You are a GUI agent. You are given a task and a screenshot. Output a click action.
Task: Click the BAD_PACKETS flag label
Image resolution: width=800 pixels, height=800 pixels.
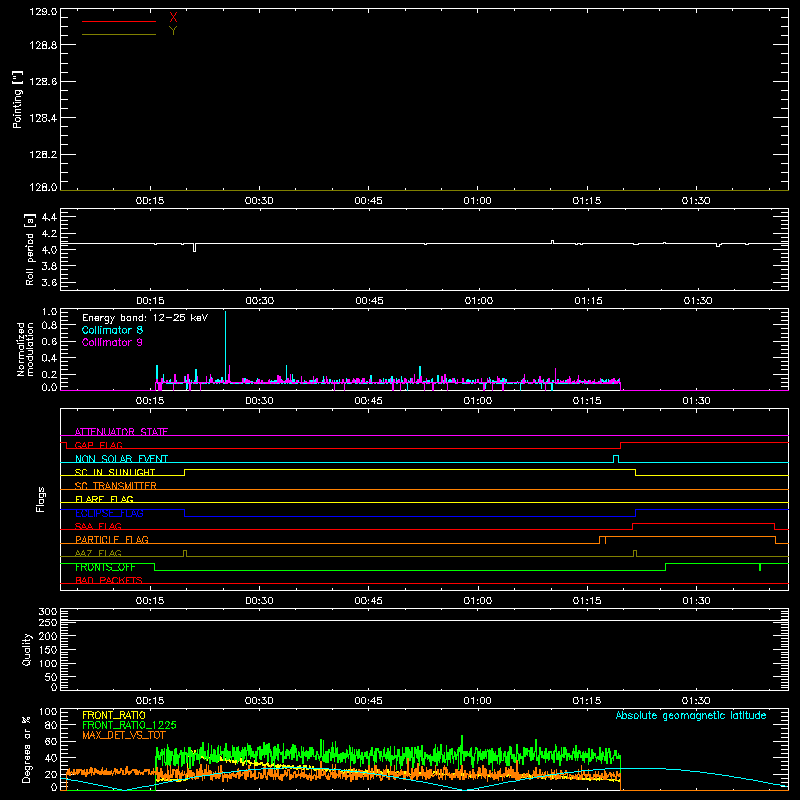[x=109, y=581]
